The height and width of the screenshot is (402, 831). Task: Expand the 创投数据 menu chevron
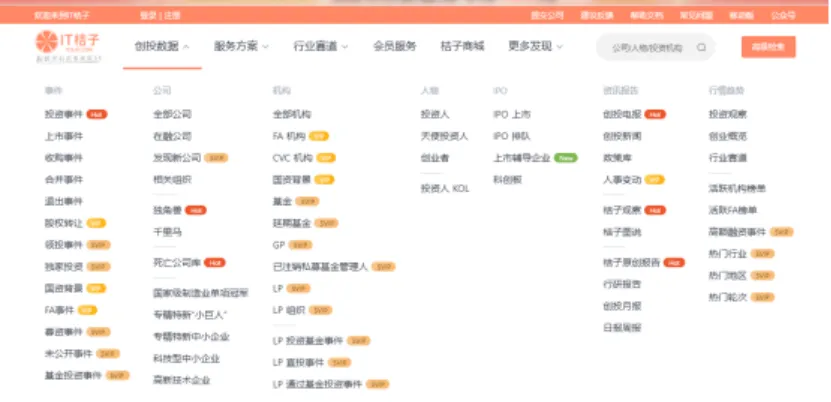pos(186,47)
